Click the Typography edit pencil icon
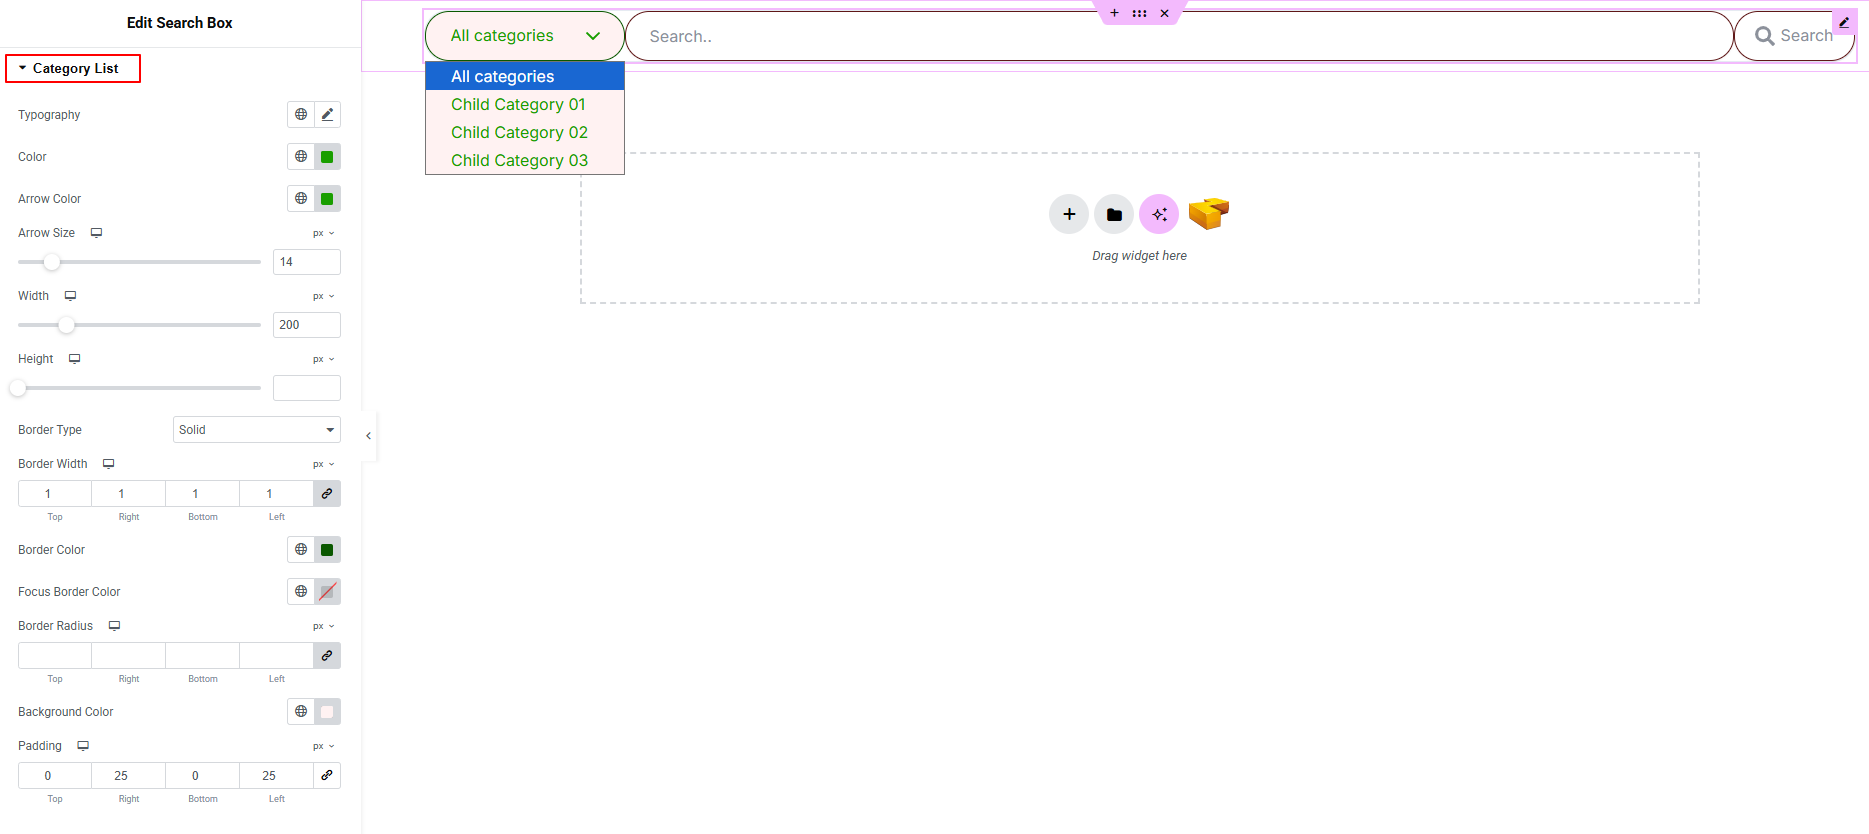1869x834 pixels. pyautogui.click(x=327, y=115)
